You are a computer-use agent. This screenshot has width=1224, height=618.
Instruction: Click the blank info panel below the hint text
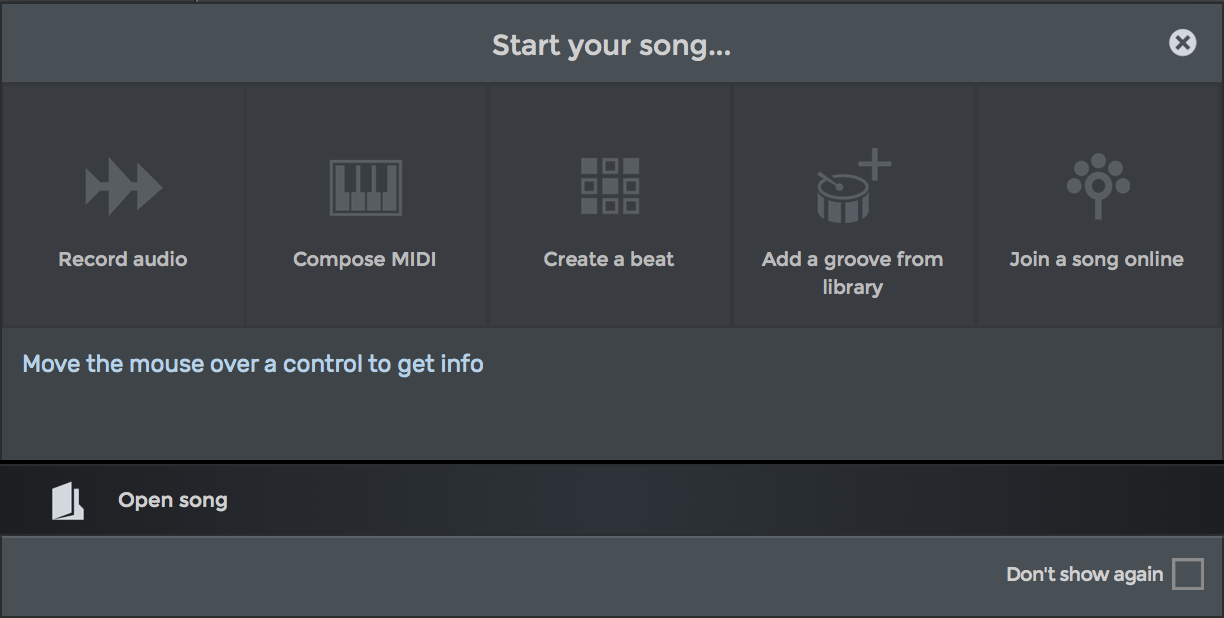point(612,420)
